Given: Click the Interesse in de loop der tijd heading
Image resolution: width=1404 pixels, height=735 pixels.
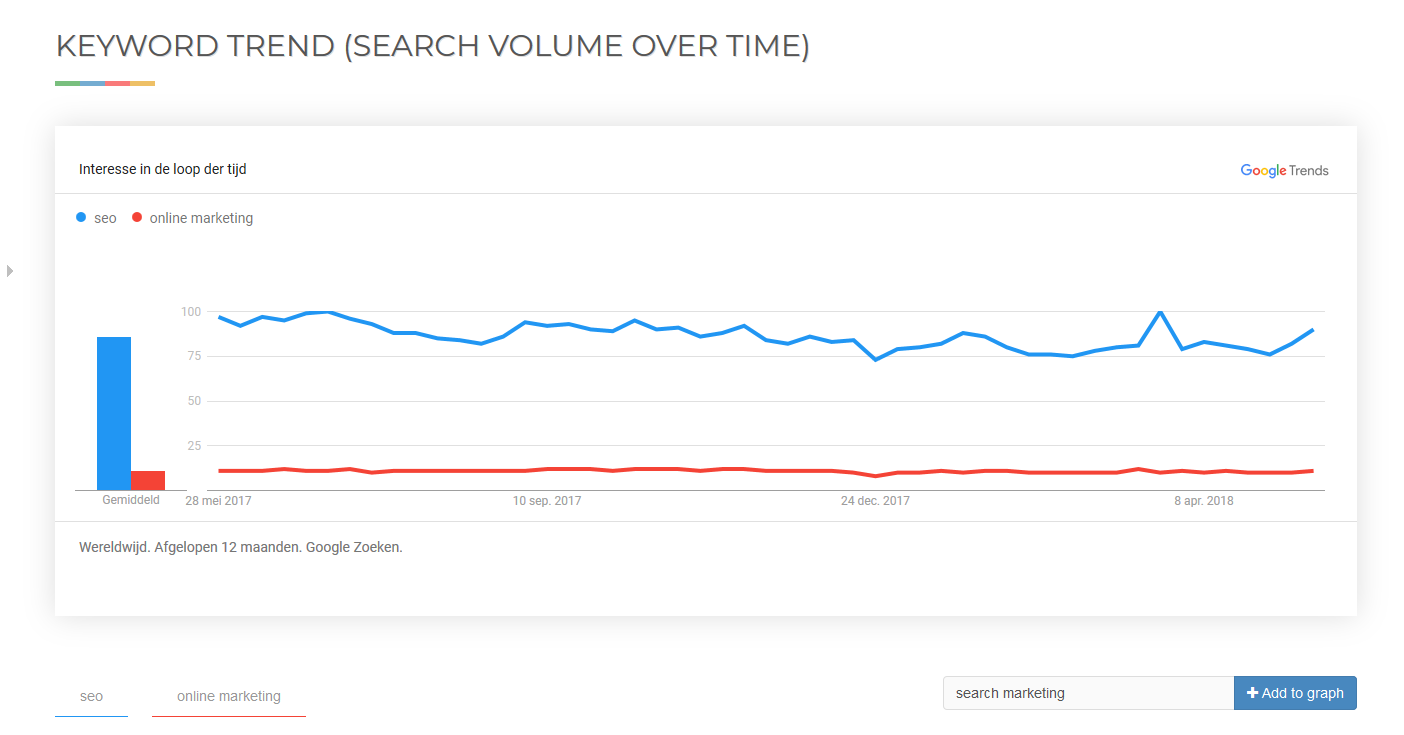Looking at the screenshot, I should coord(162,169).
